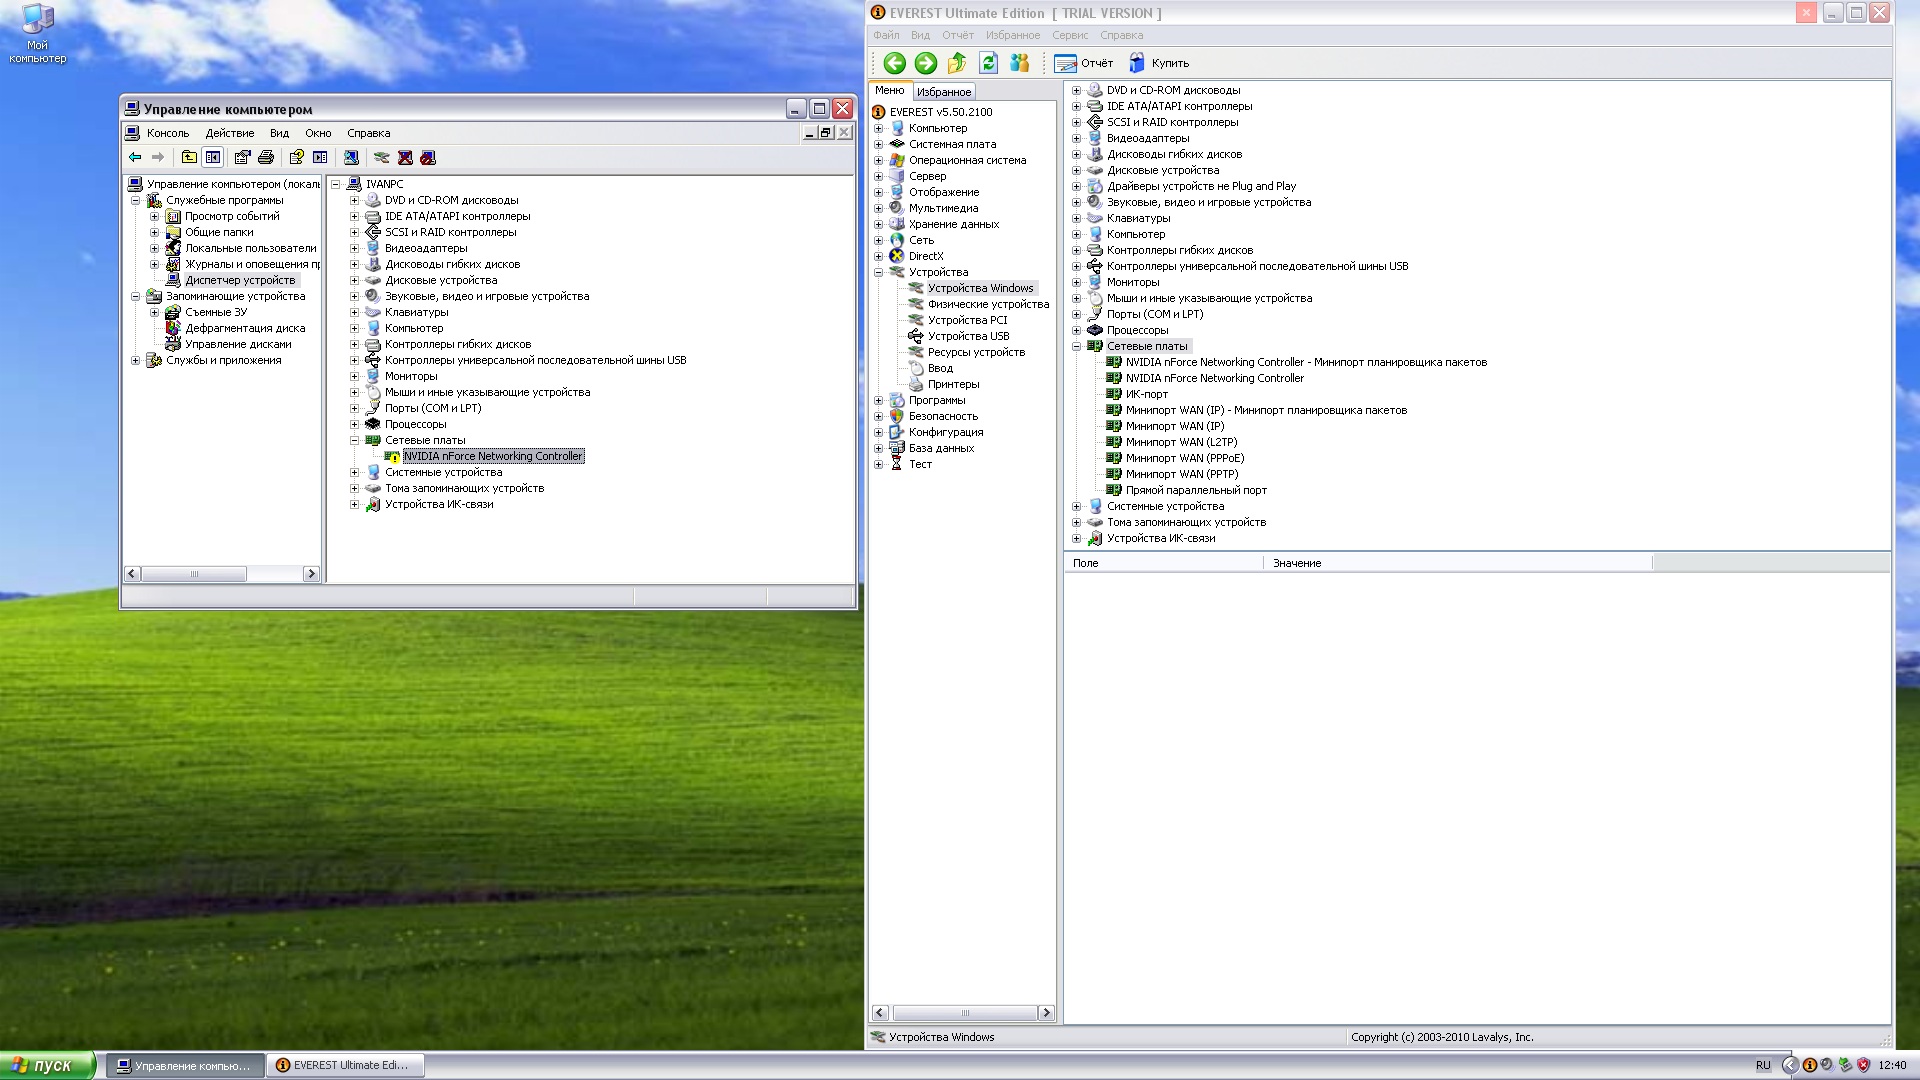Viewport: 1920px width, 1080px height.
Task: Open Properties icon in Computer Management toolbar
Action: 242,157
